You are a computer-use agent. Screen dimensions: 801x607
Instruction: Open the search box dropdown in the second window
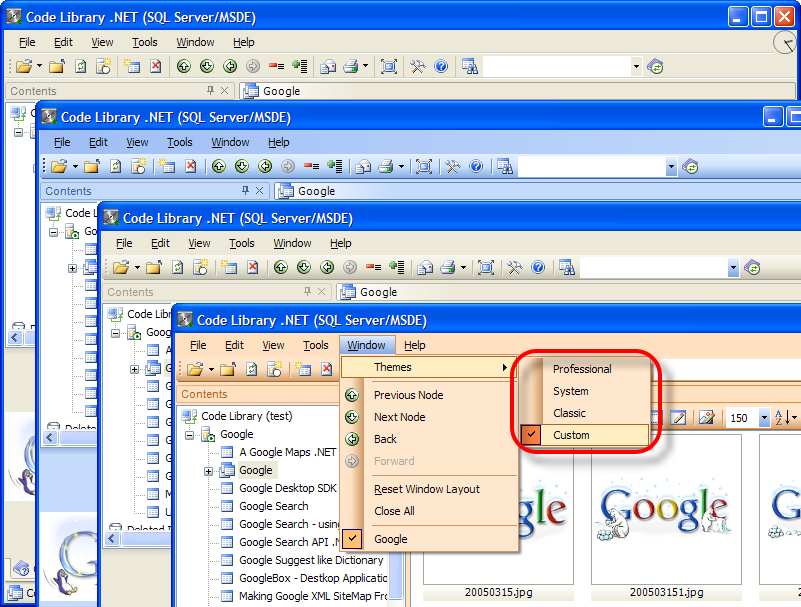pyautogui.click(x=671, y=167)
